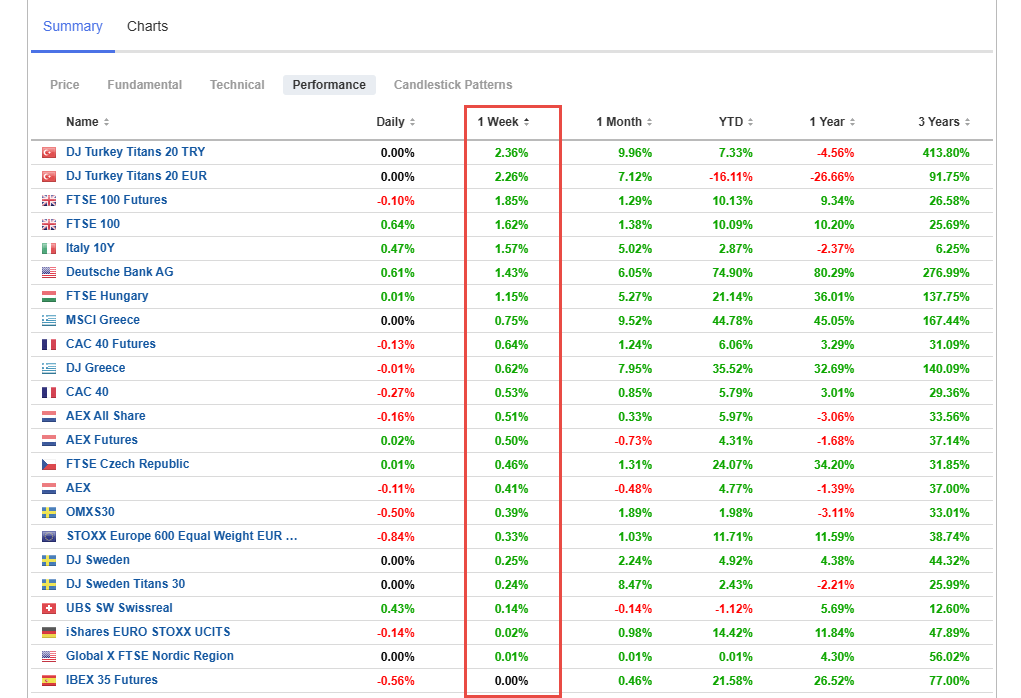Click Sweden flag beside OMXS30
1021x698 pixels.
click(x=49, y=513)
